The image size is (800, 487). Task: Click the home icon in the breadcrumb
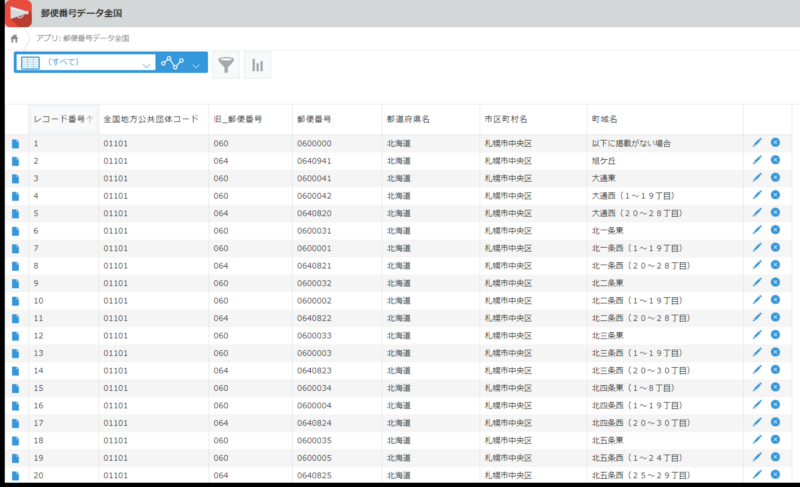14,38
